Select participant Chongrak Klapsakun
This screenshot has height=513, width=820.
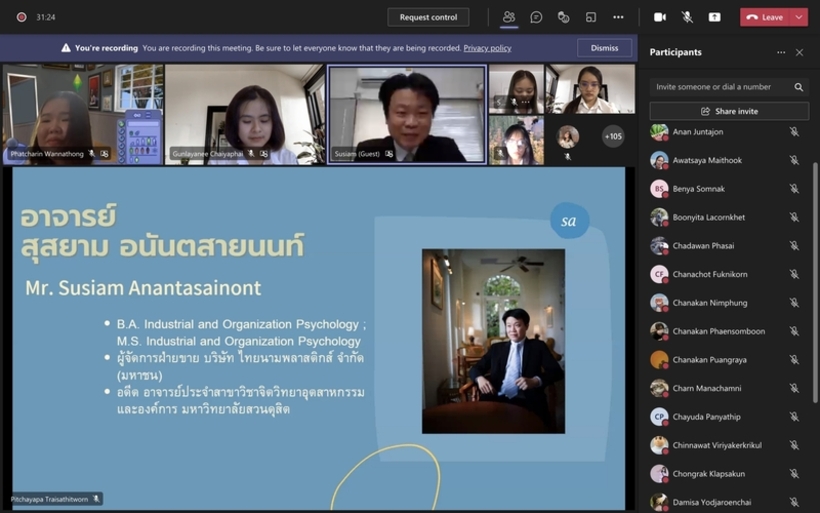click(x=727, y=474)
